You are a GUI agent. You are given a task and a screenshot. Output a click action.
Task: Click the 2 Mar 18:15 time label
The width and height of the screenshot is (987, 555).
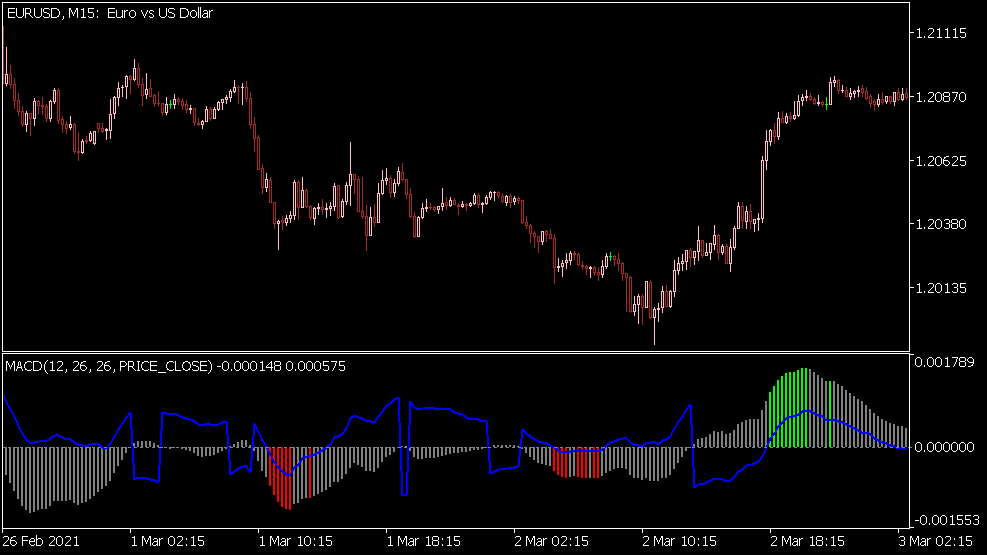click(808, 540)
